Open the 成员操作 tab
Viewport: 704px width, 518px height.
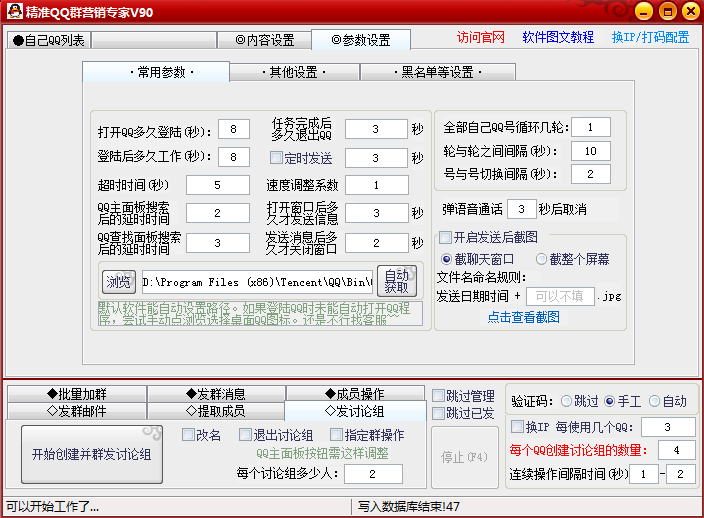tap(355, 394)
